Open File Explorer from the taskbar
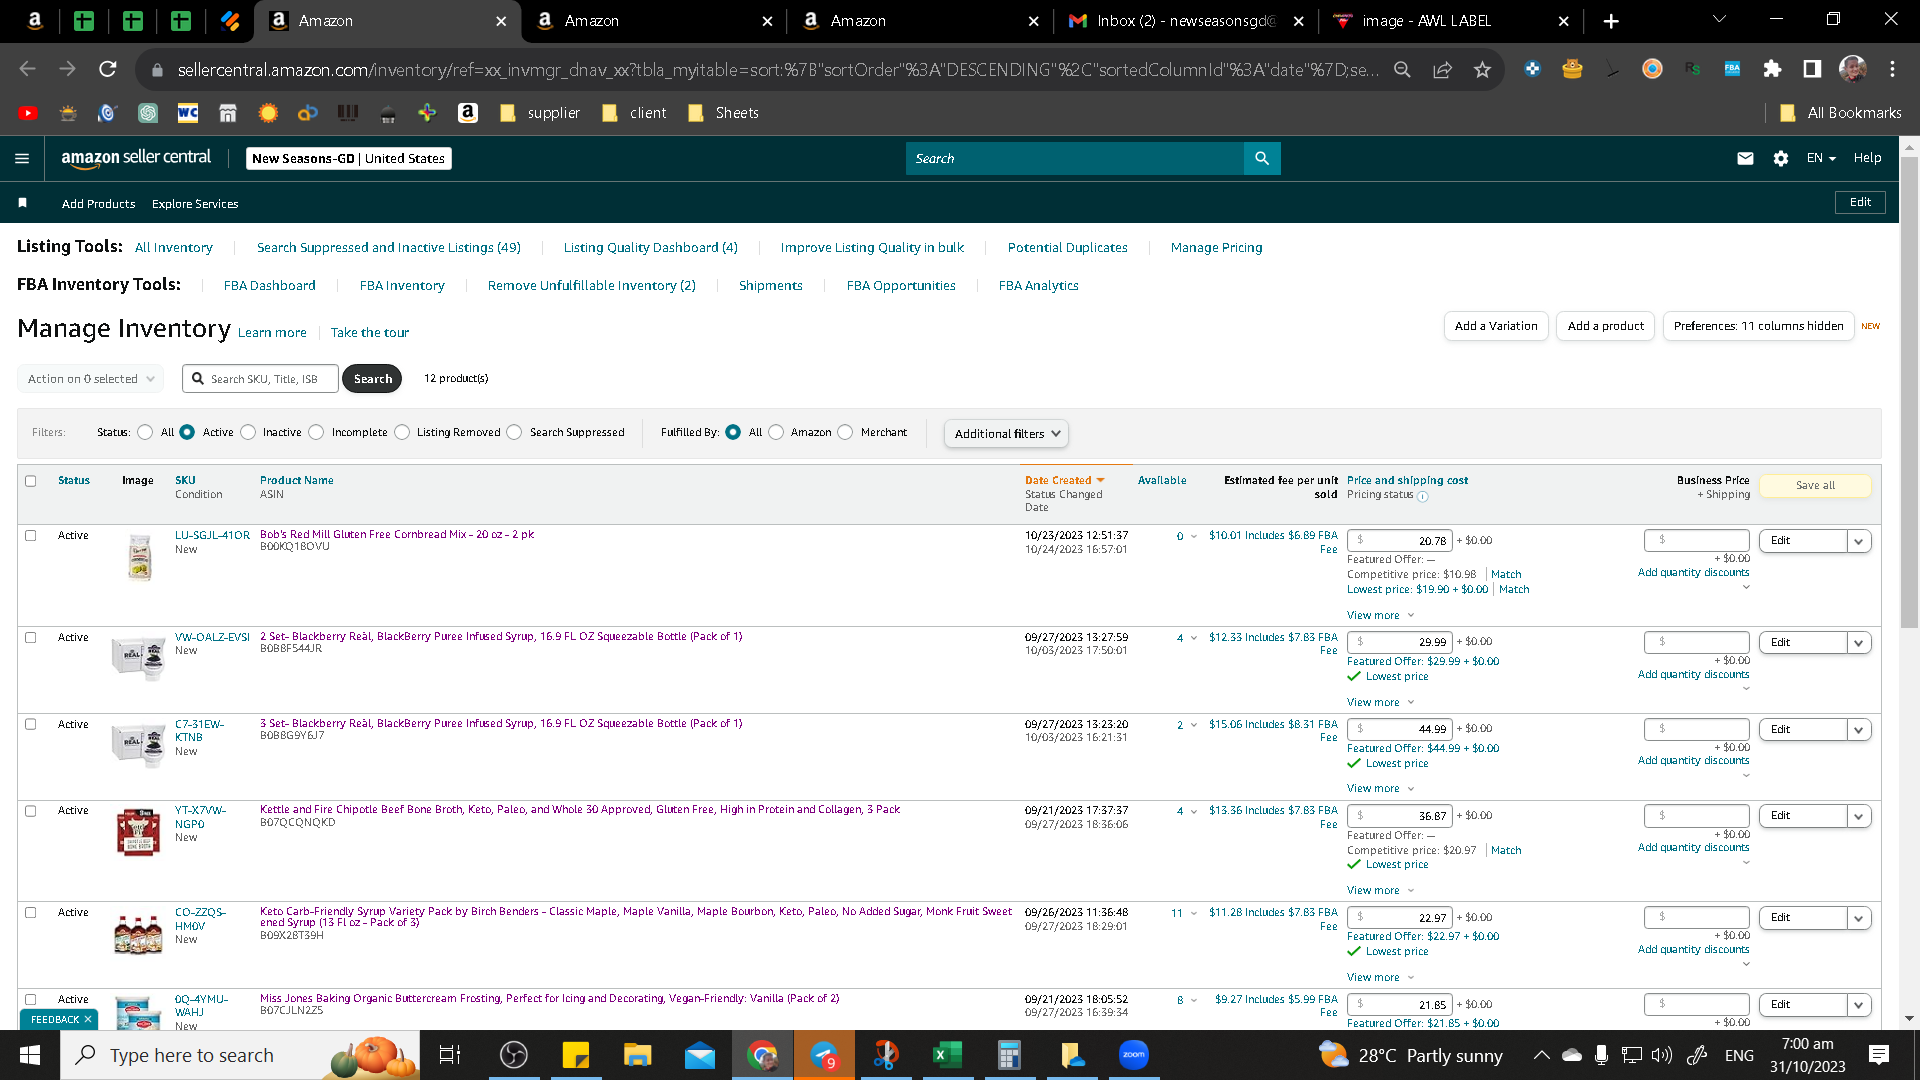The image size is (1920, 1080). tap(637, 1055)
